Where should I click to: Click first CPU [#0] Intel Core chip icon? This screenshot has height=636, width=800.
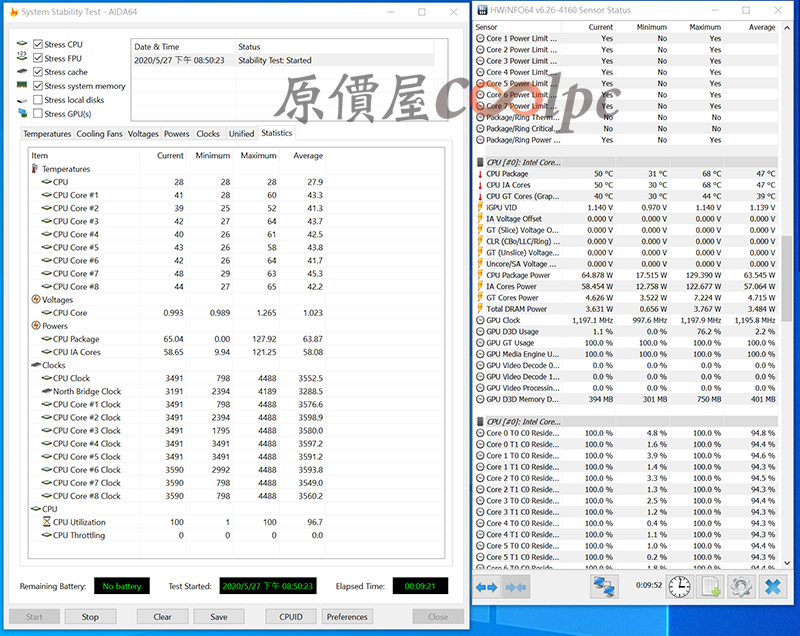(x=480, y=162)
